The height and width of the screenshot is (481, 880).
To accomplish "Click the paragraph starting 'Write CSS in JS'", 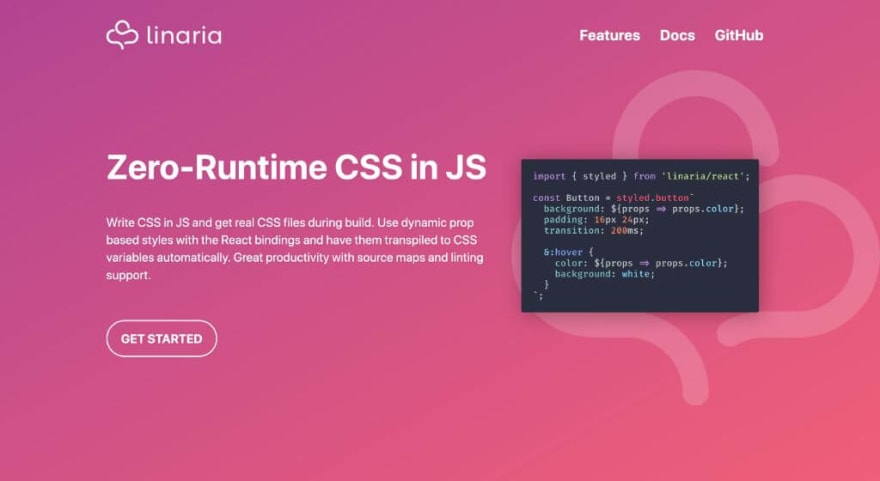I will pyautogui.click(x=295, y=249).
